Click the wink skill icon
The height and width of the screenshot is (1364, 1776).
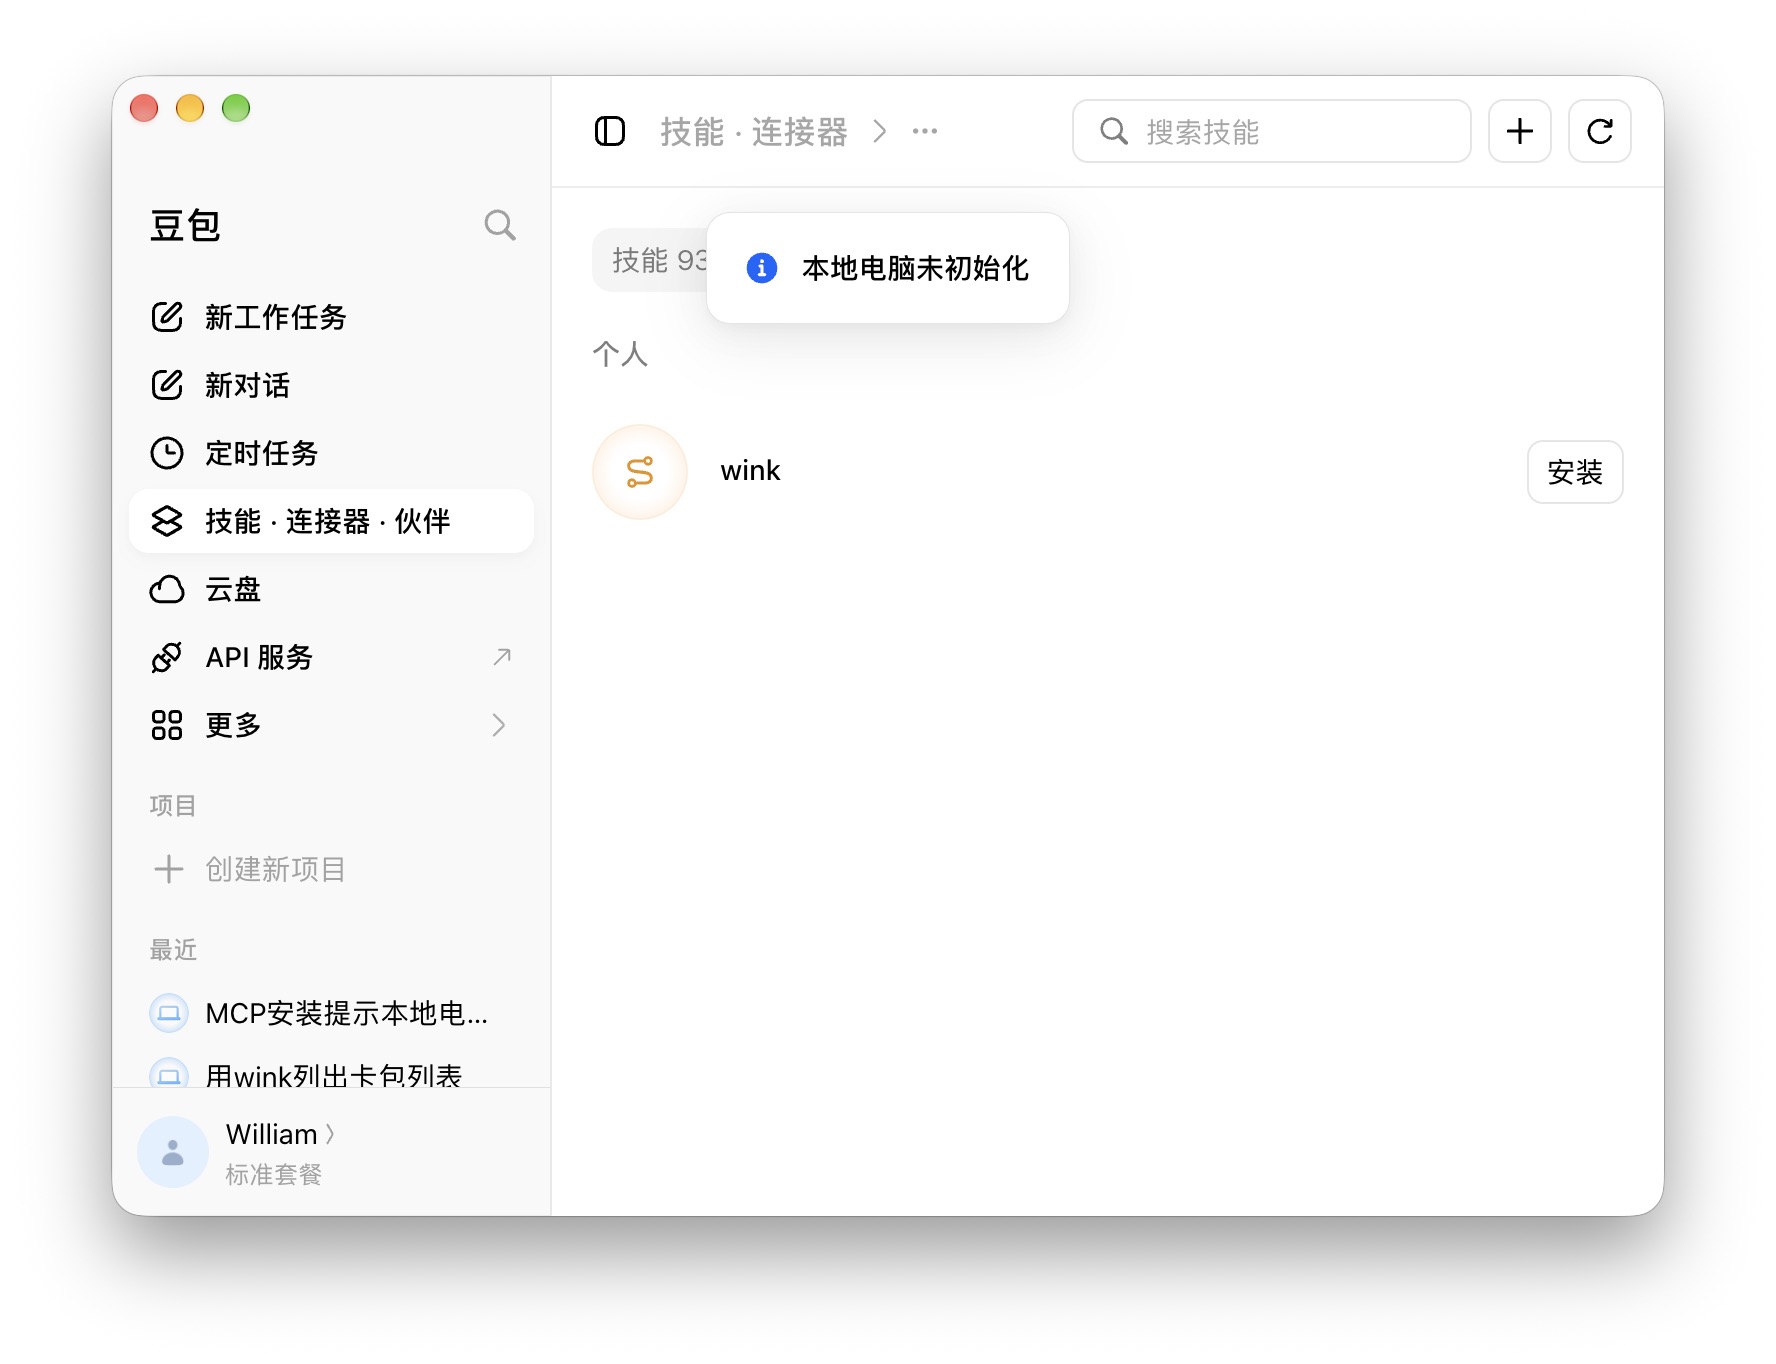click(640, 471)
